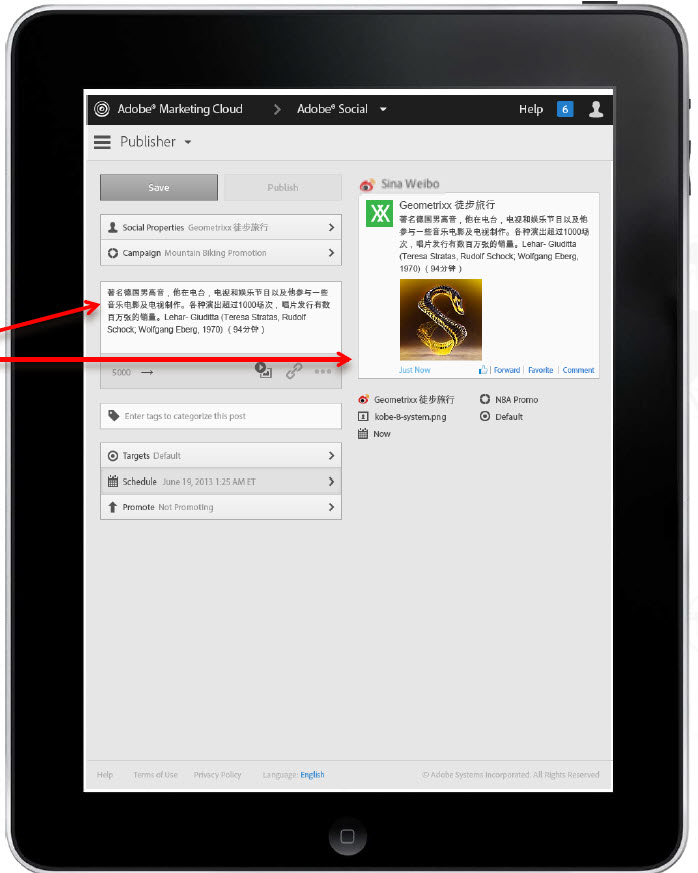698x873 pixels.
Task: Open the Adobe Social dropdown arrow
Action: (x=383, y=109)
